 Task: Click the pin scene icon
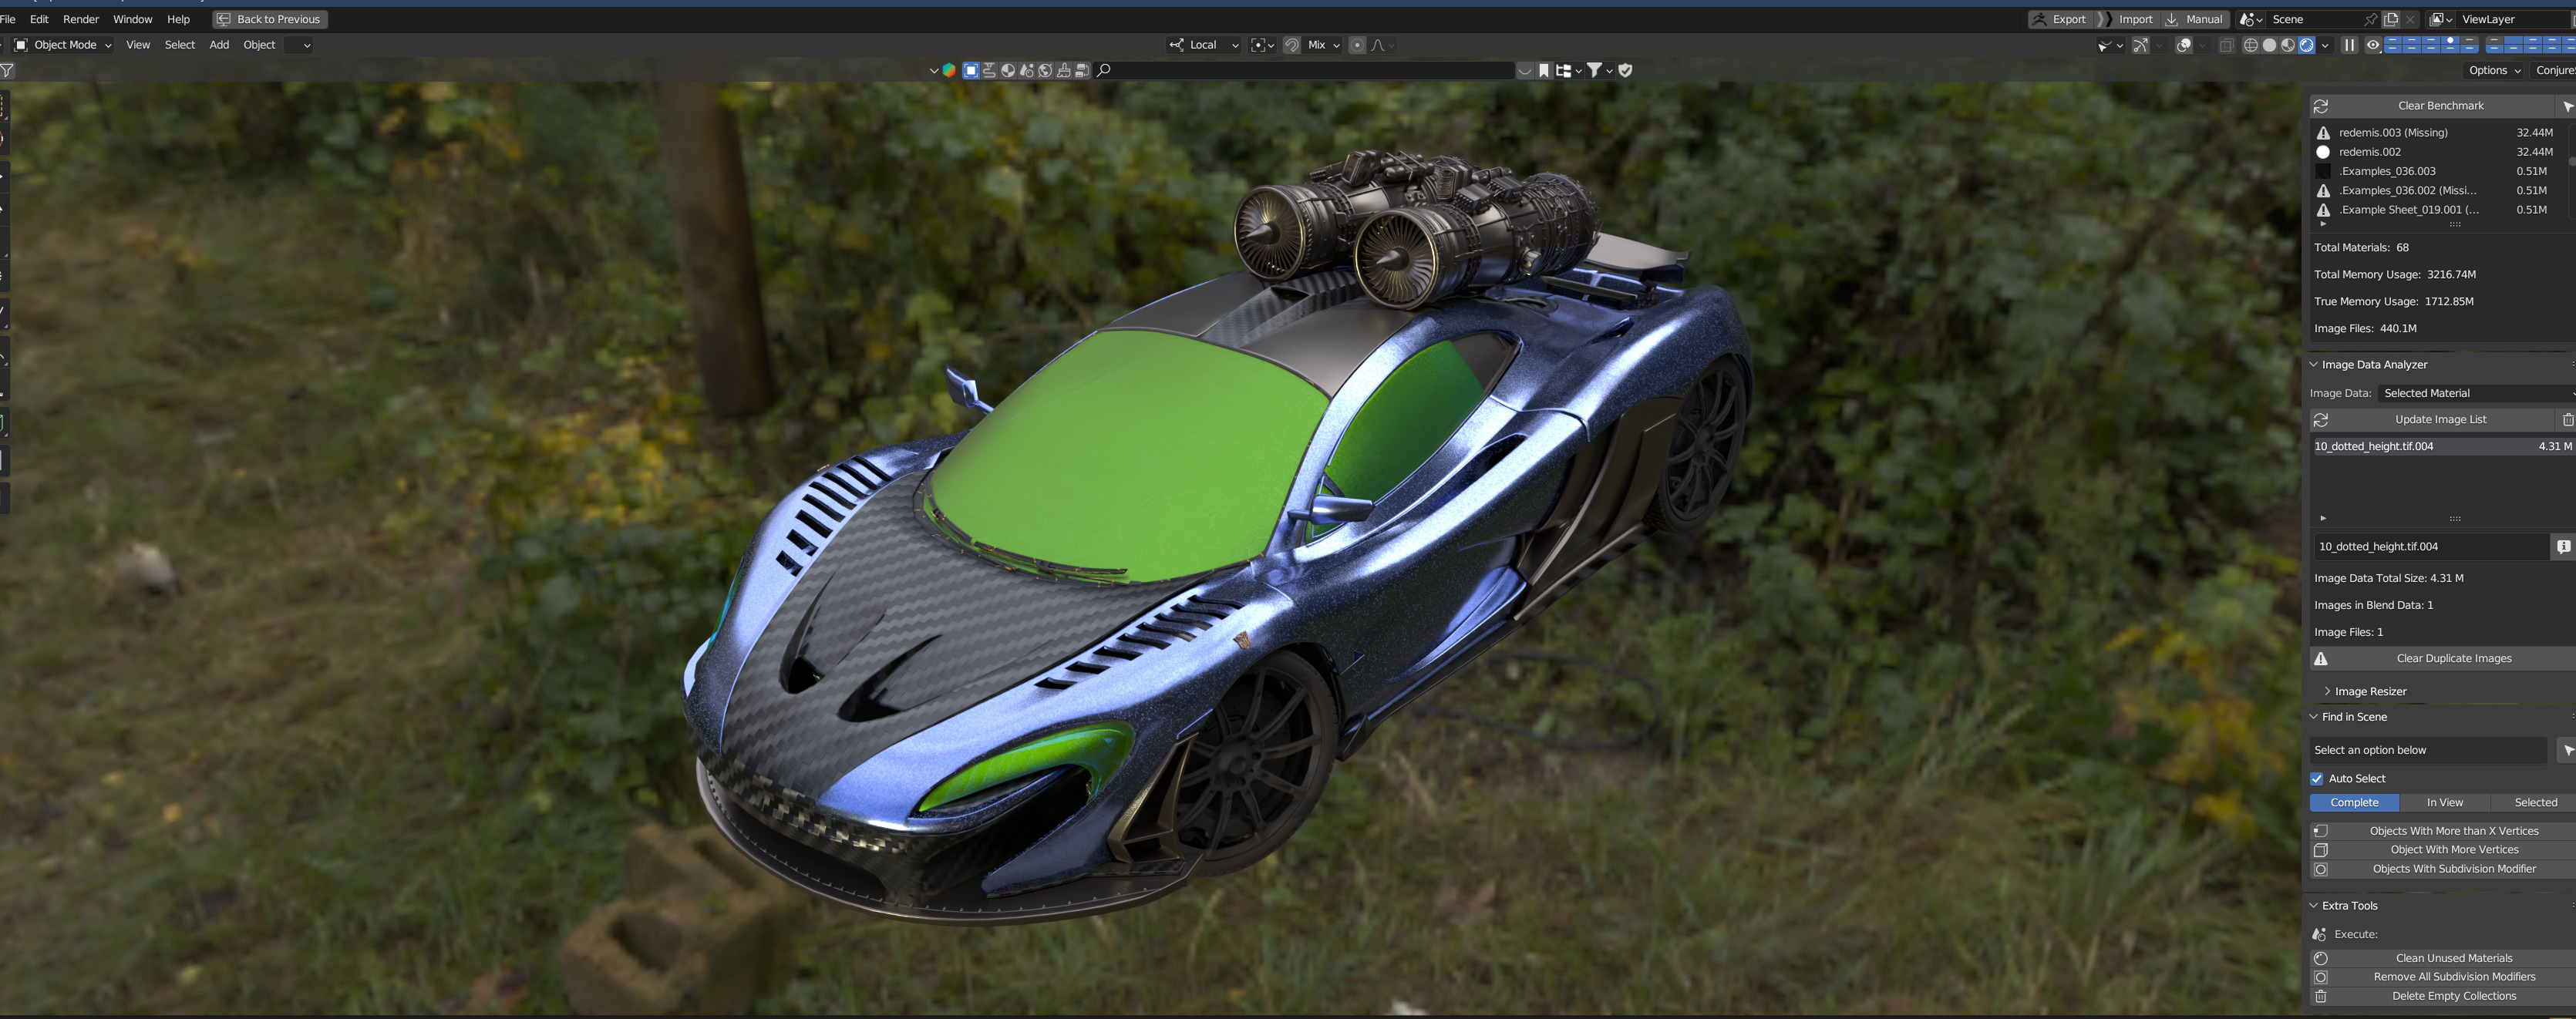[2370, 19]
